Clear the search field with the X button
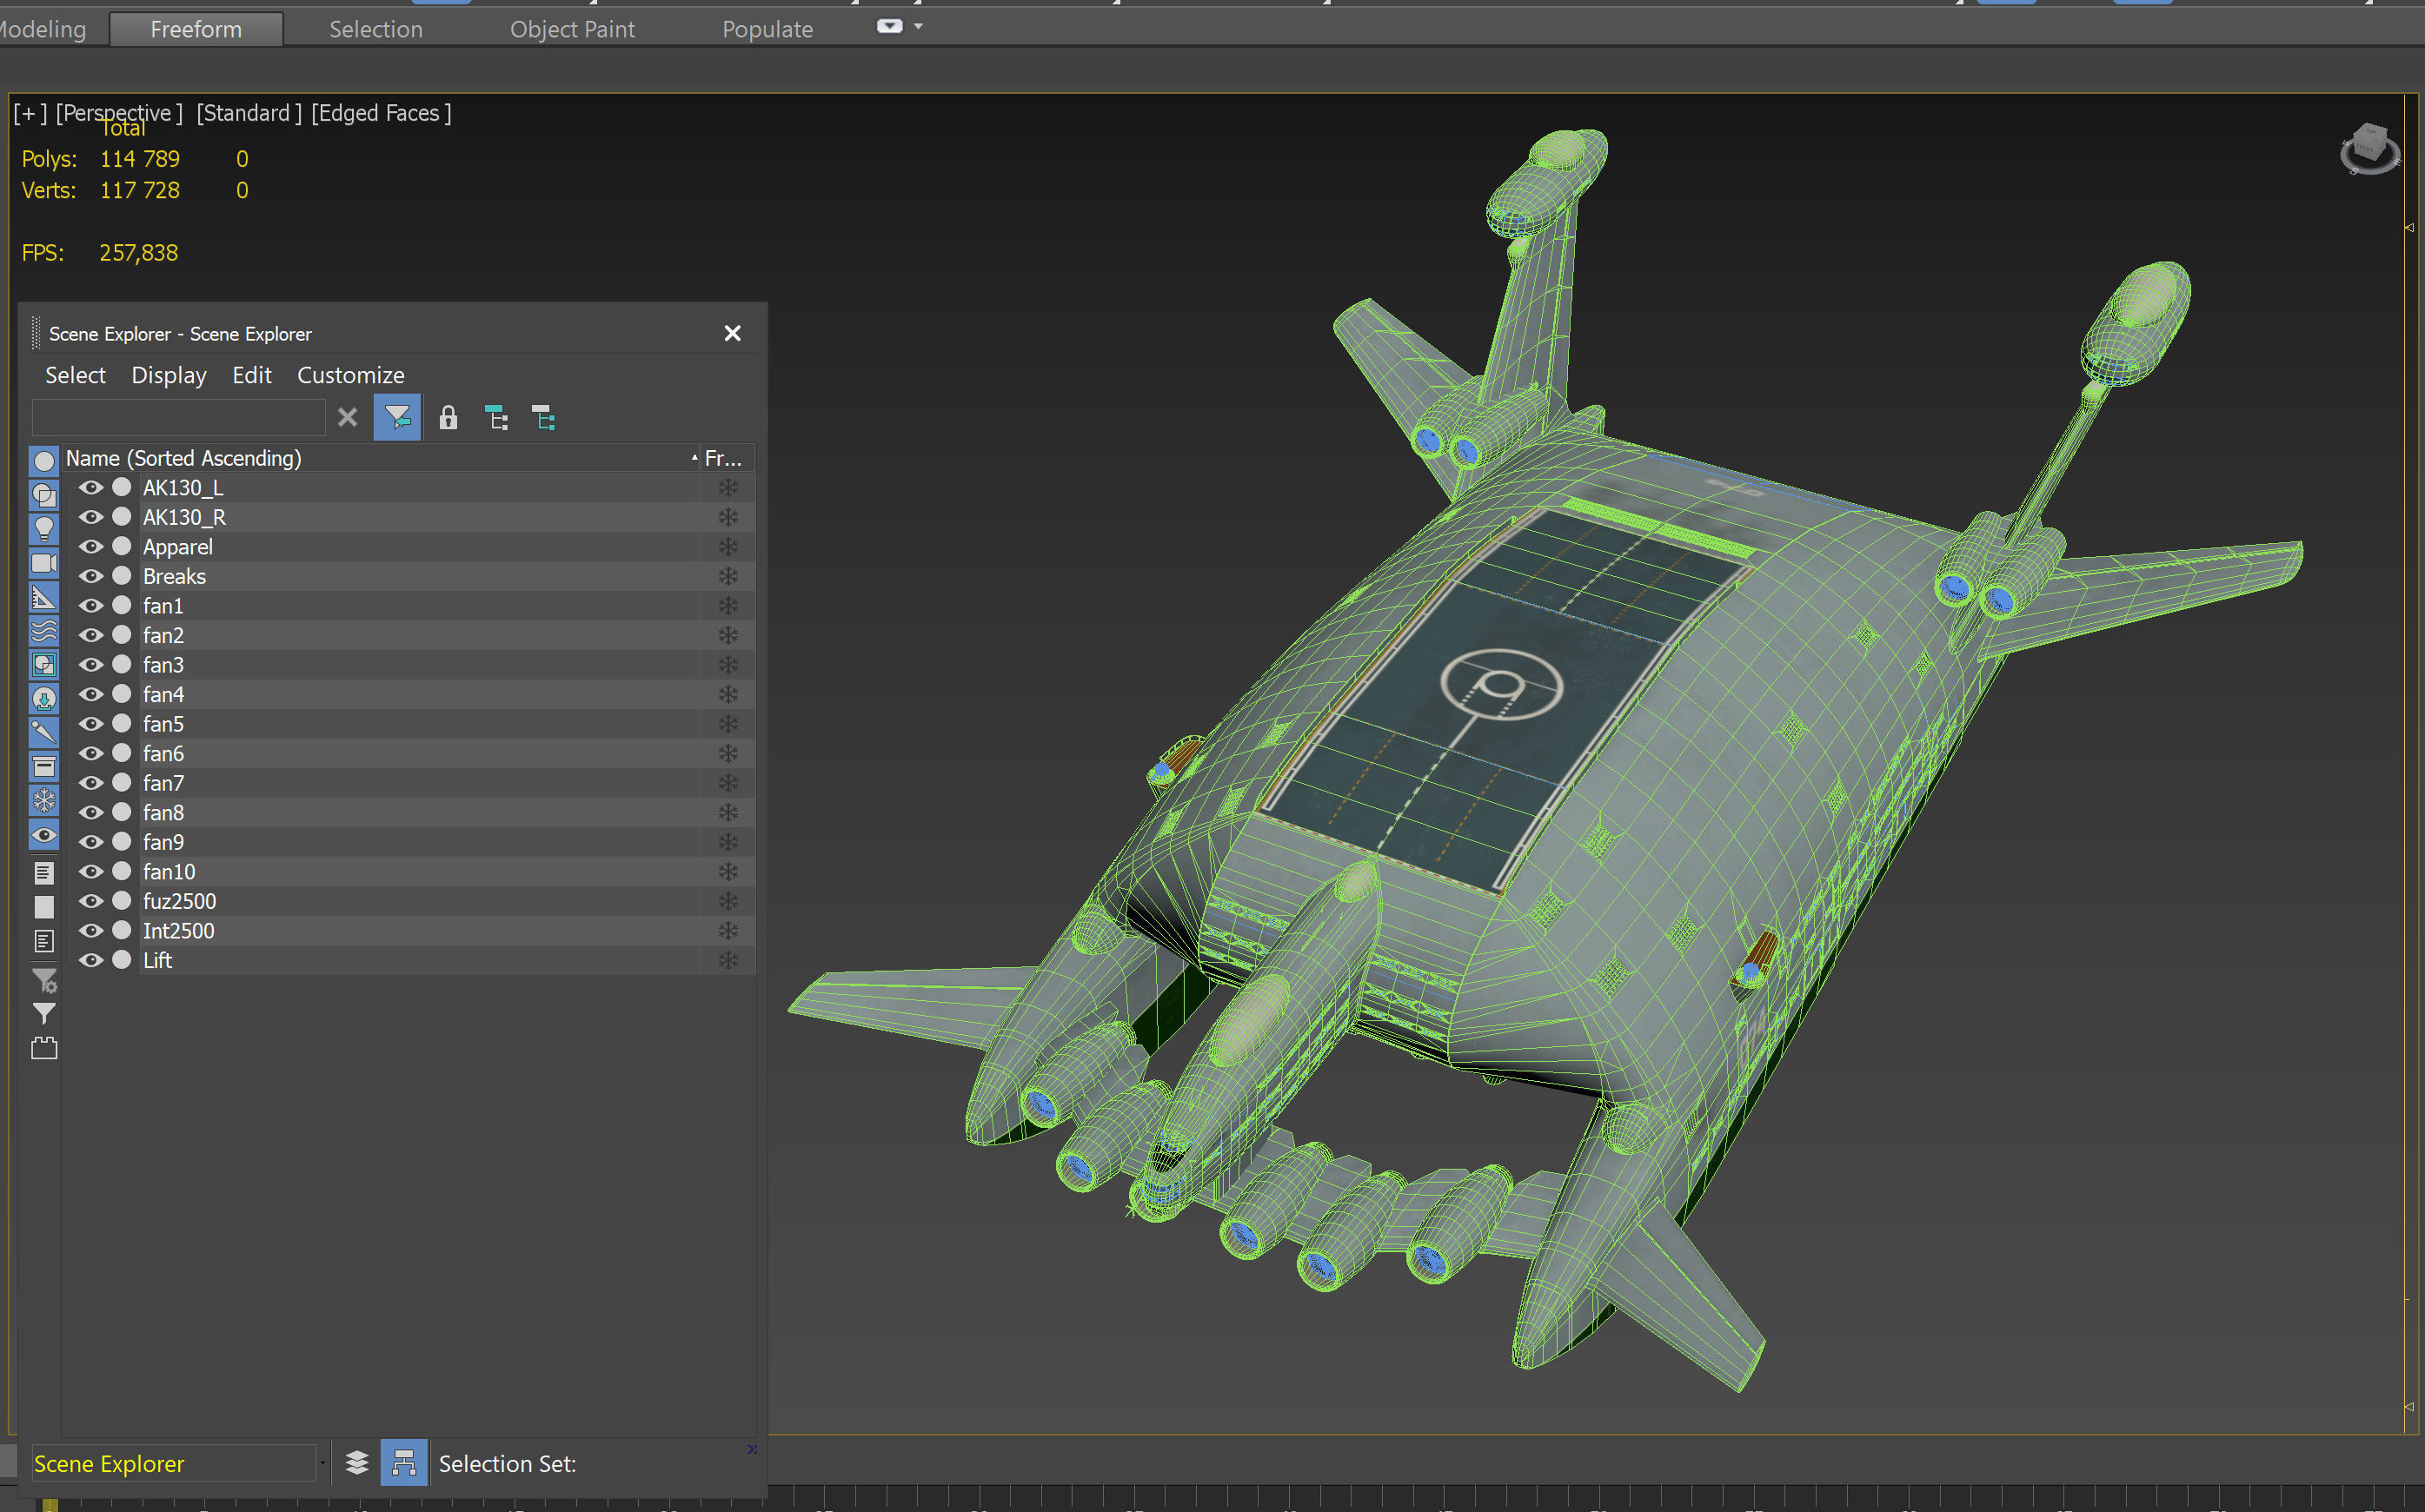The image size is (2425, 1512). coord(347,418)
